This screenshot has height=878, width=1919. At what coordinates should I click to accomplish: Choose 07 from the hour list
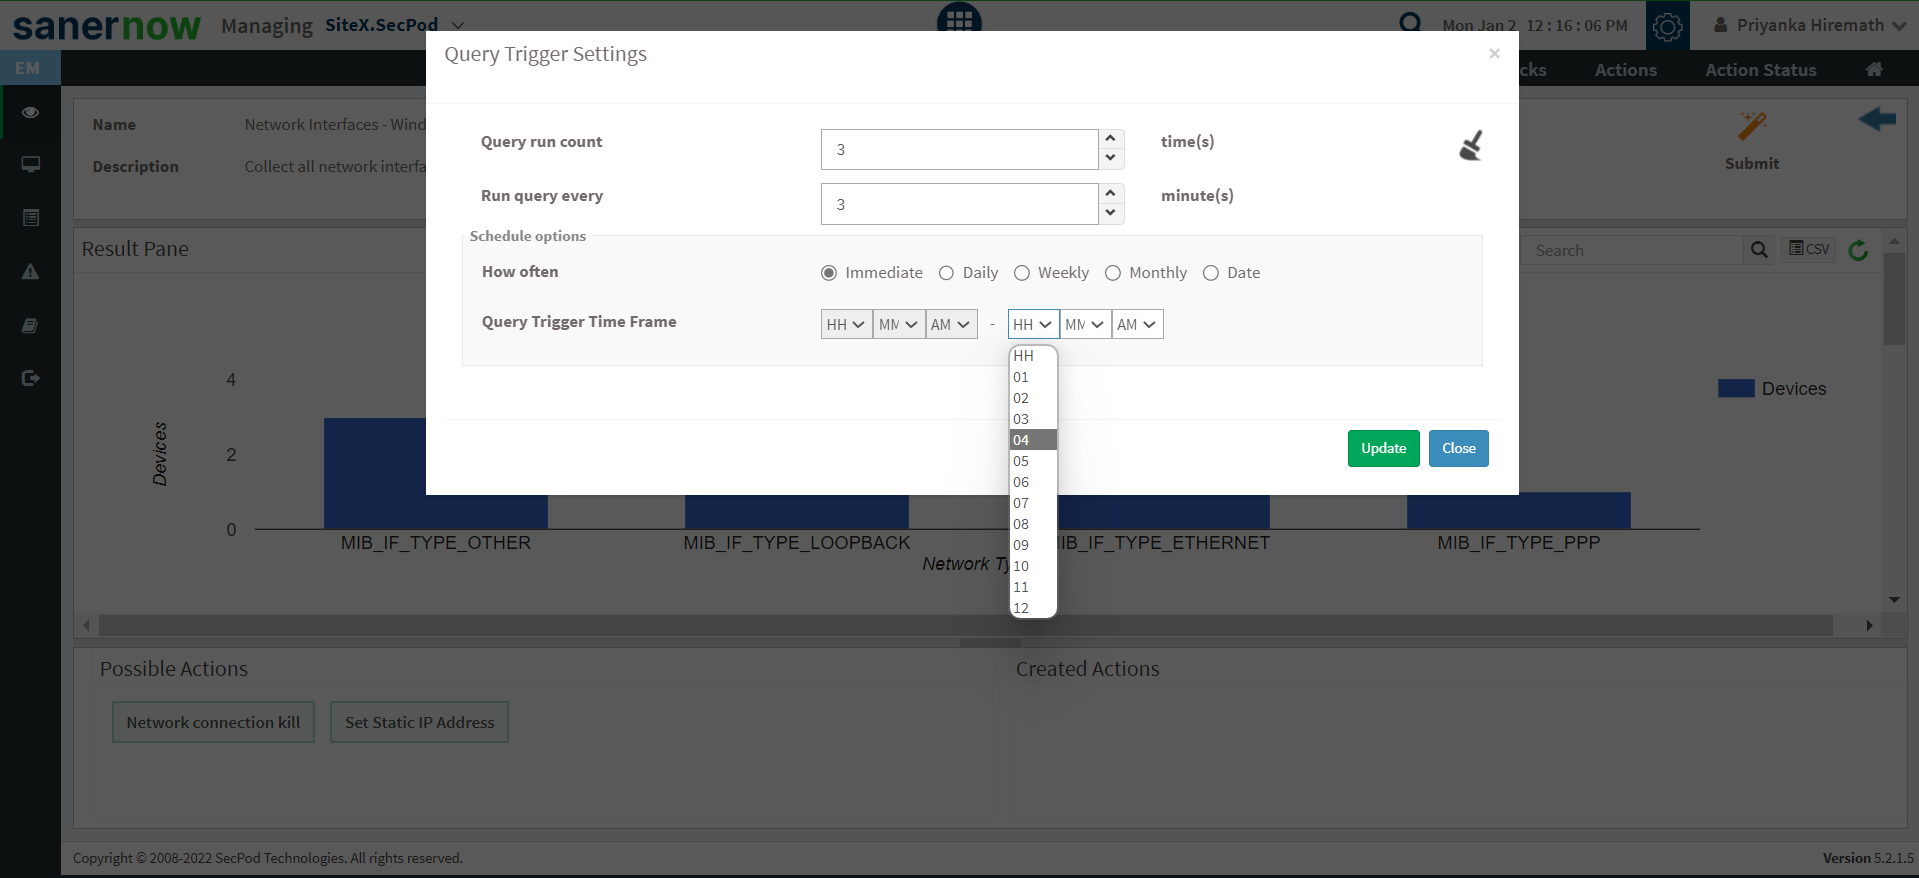(x=1033, y=503)
